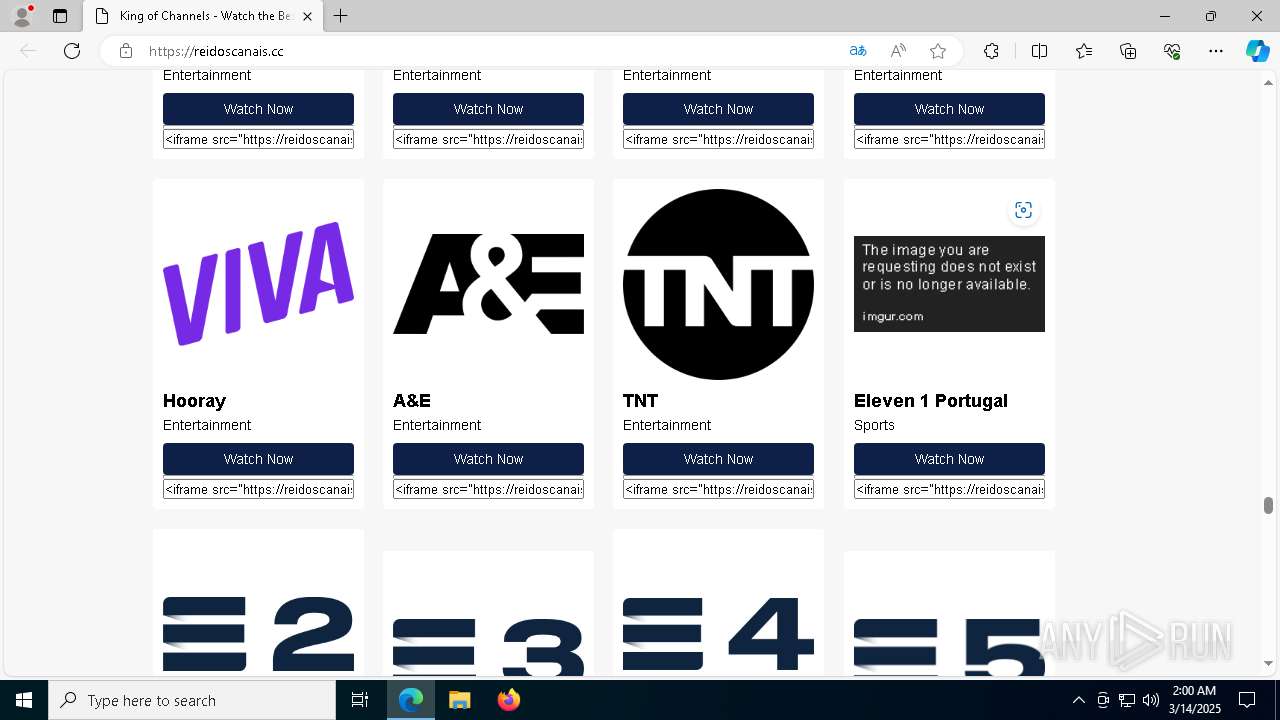The height and width of the screenshot is (720, 1280).
Task: Click the translate page icon
Action: tap(857, 51)
